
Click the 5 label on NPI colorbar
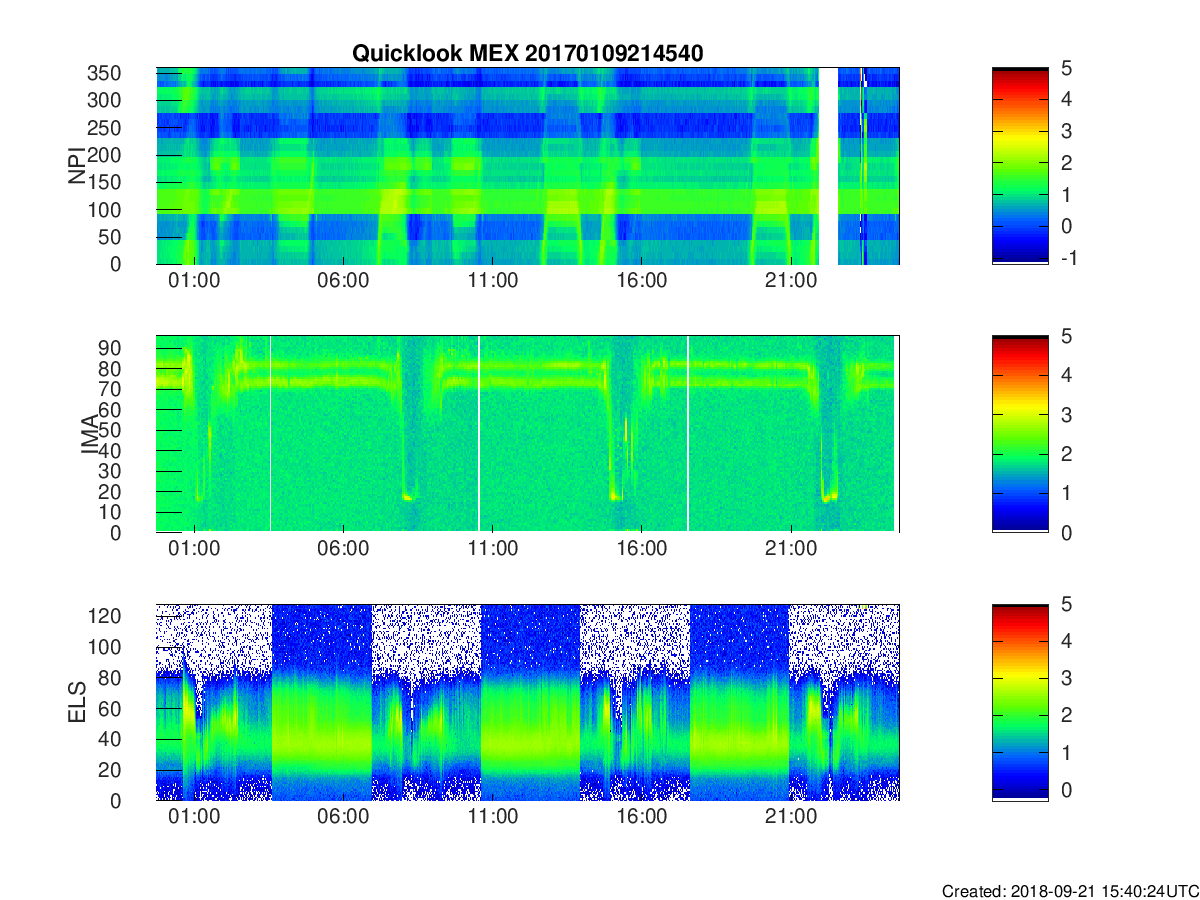(1069, 68)
